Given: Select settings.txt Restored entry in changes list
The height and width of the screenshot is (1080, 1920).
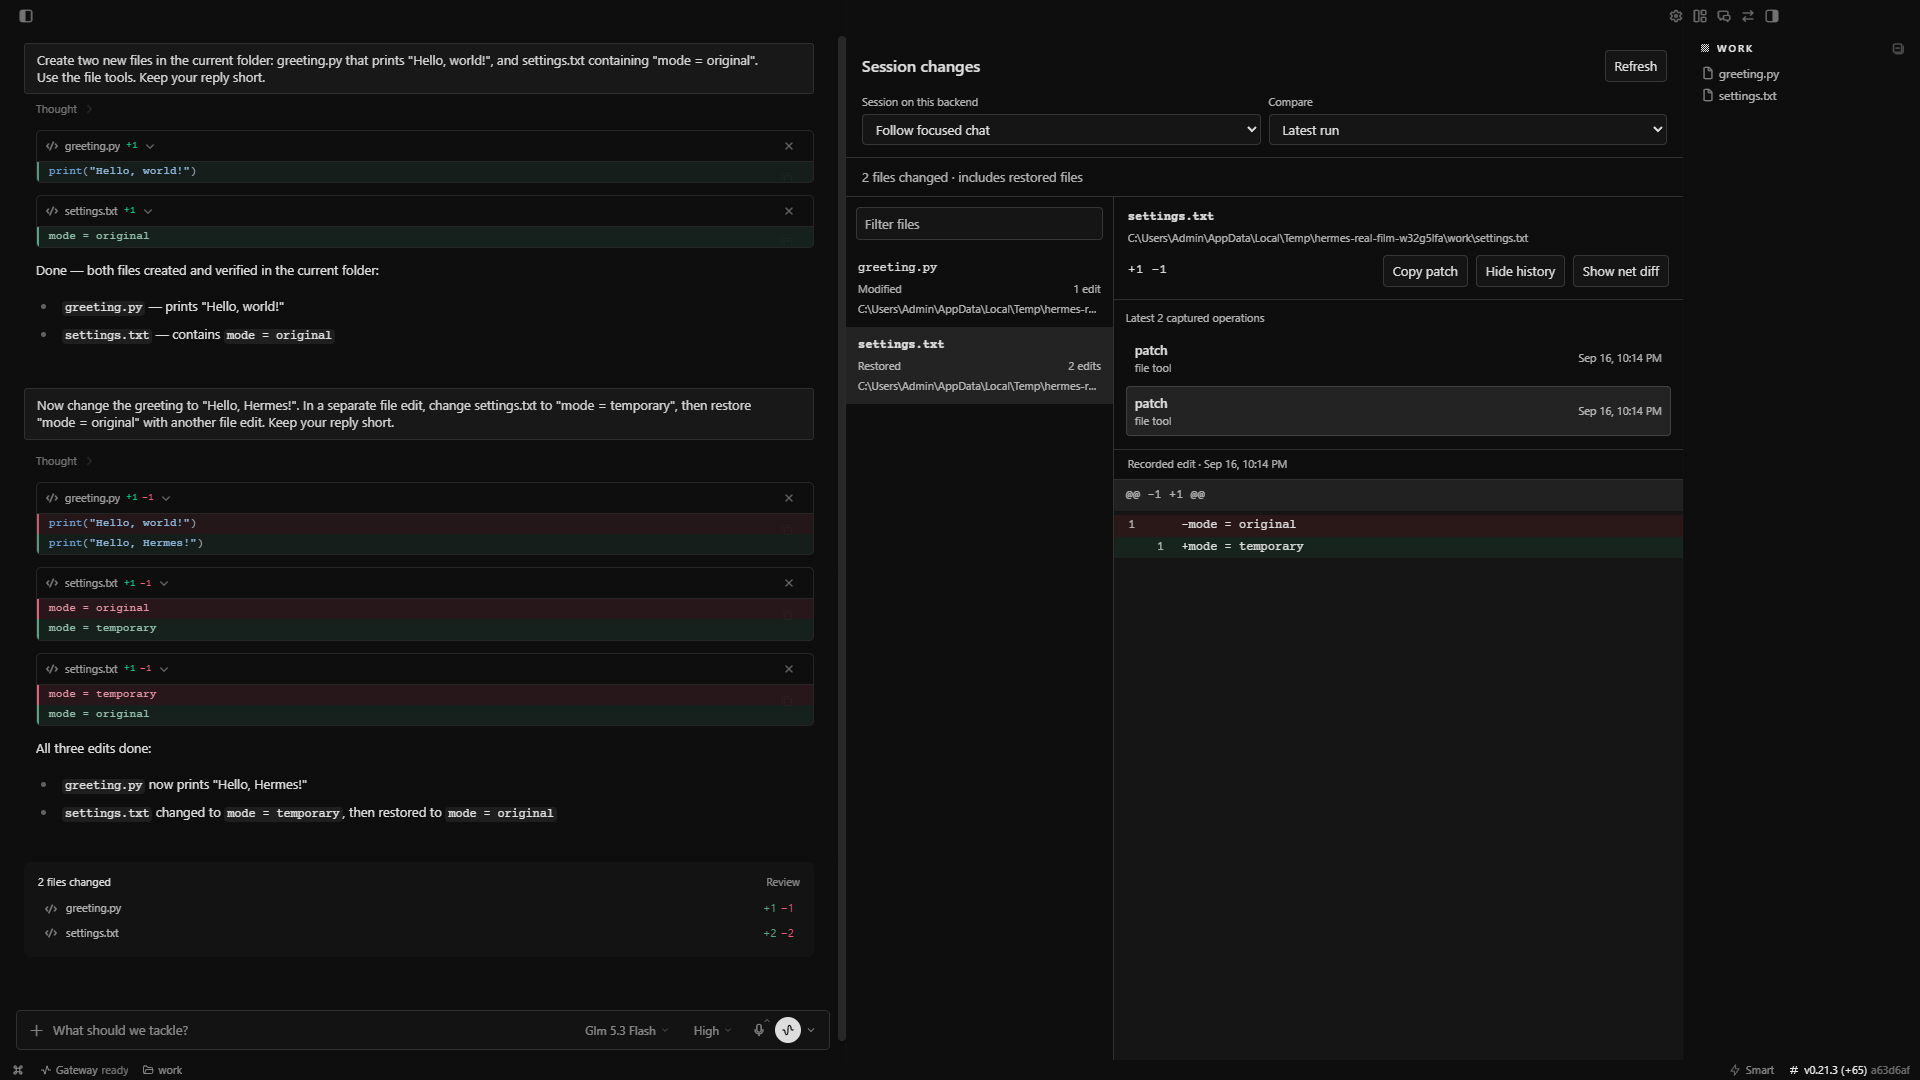Looking at the screenshot, I should pos(979,365).
